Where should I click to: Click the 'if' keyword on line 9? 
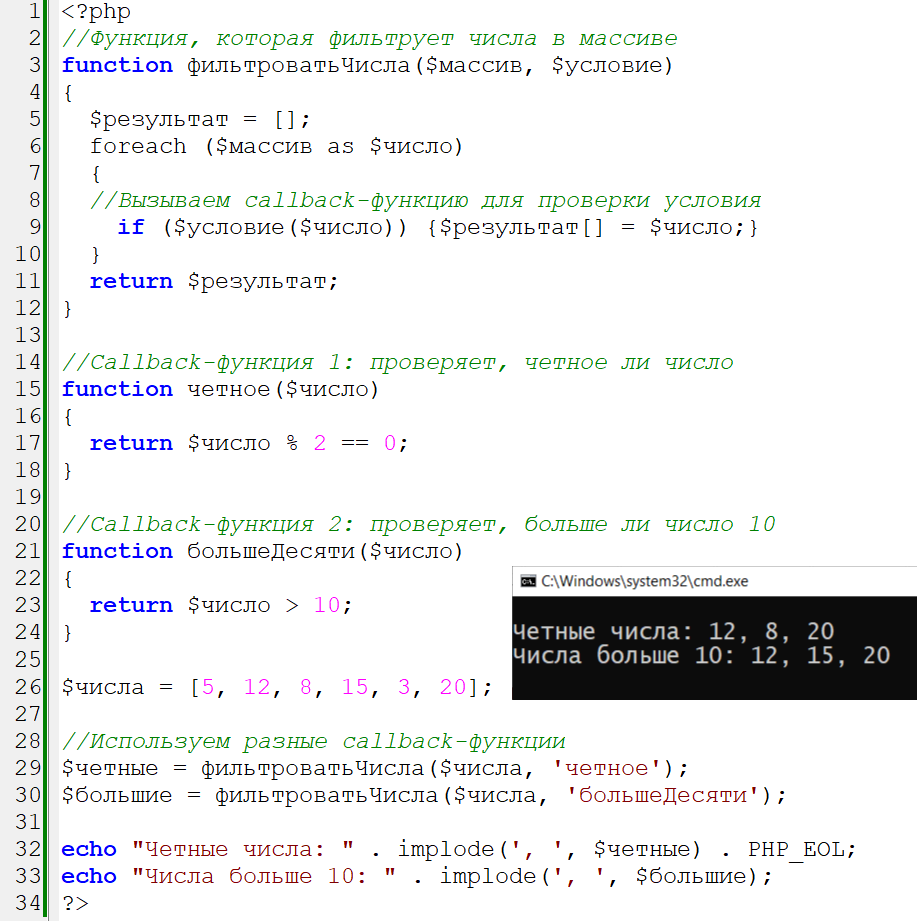[x=131, y=227]
